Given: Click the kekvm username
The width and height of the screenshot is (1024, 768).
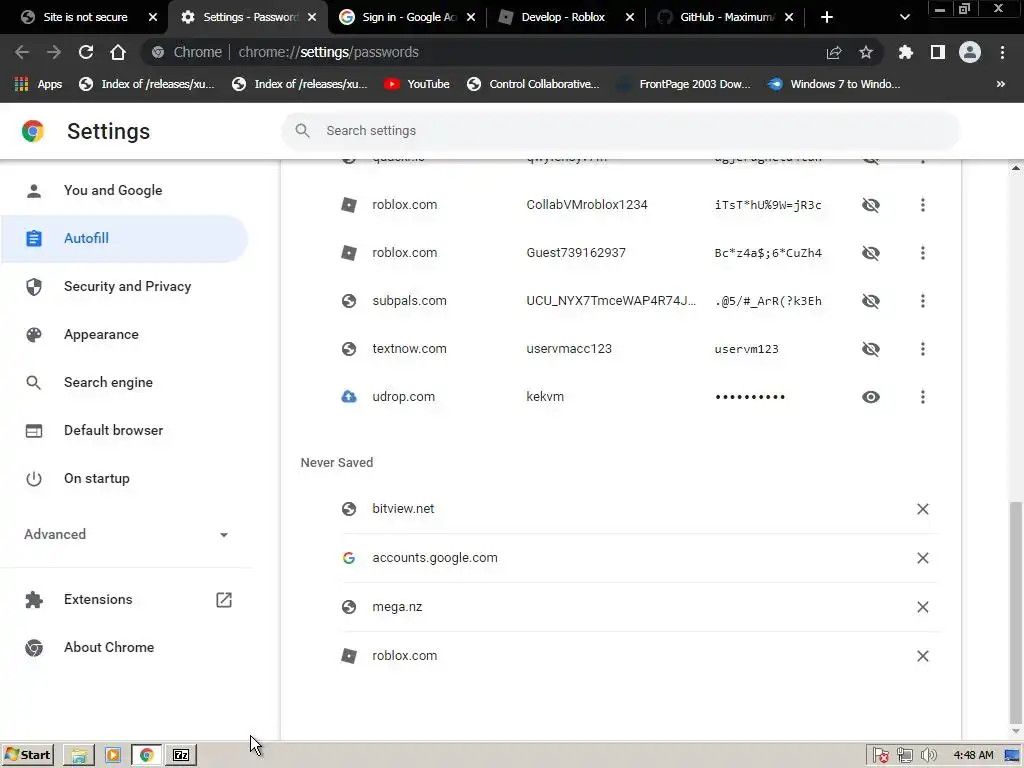Looking at the screenshot, I should [545, 397].
